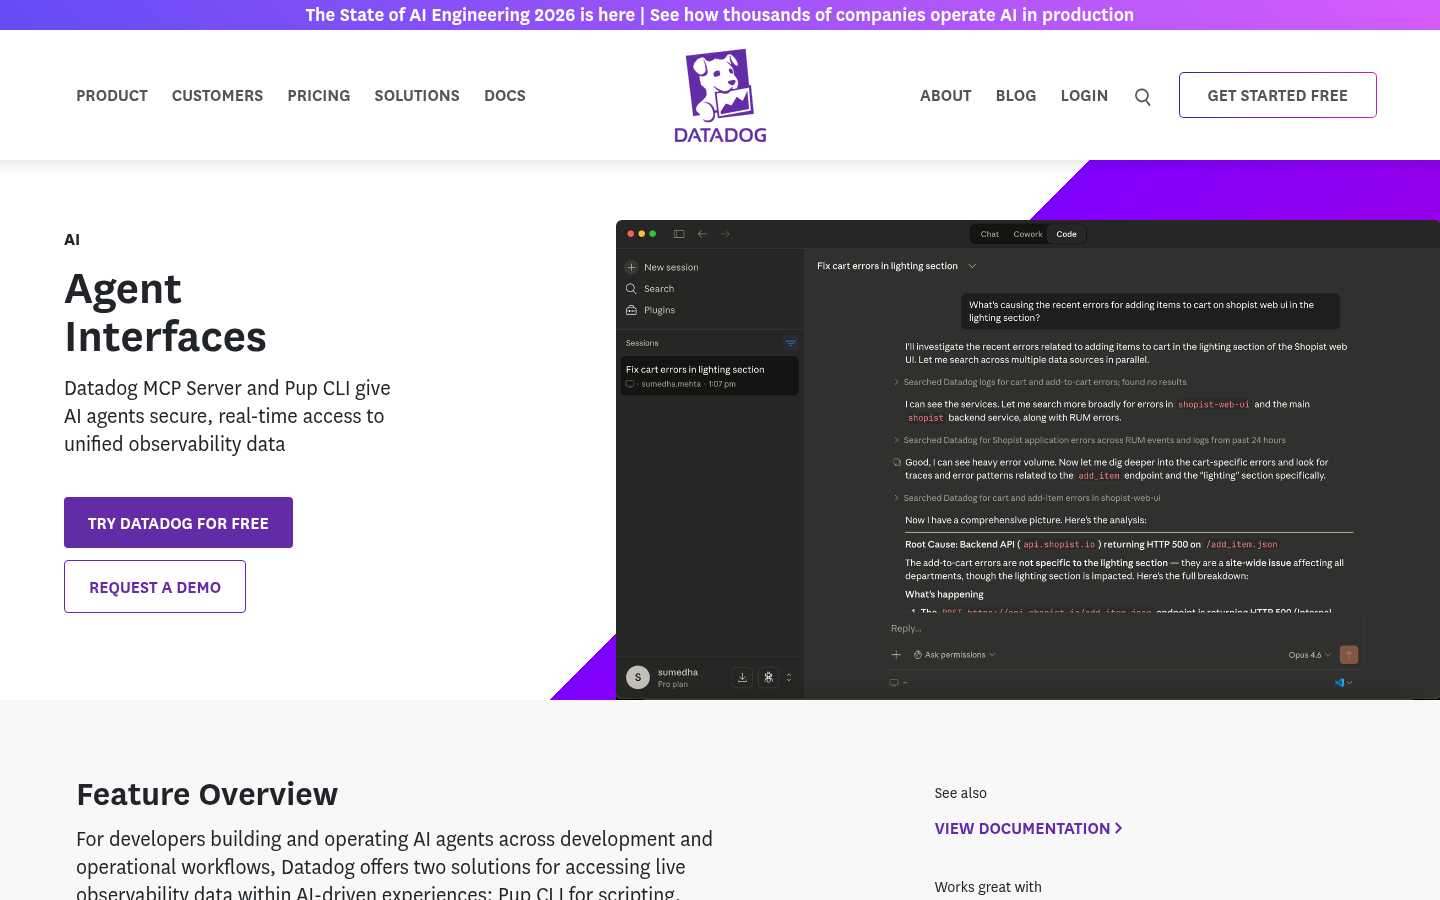Open Plugins via its toolbox icon

[x=631, y=310]
